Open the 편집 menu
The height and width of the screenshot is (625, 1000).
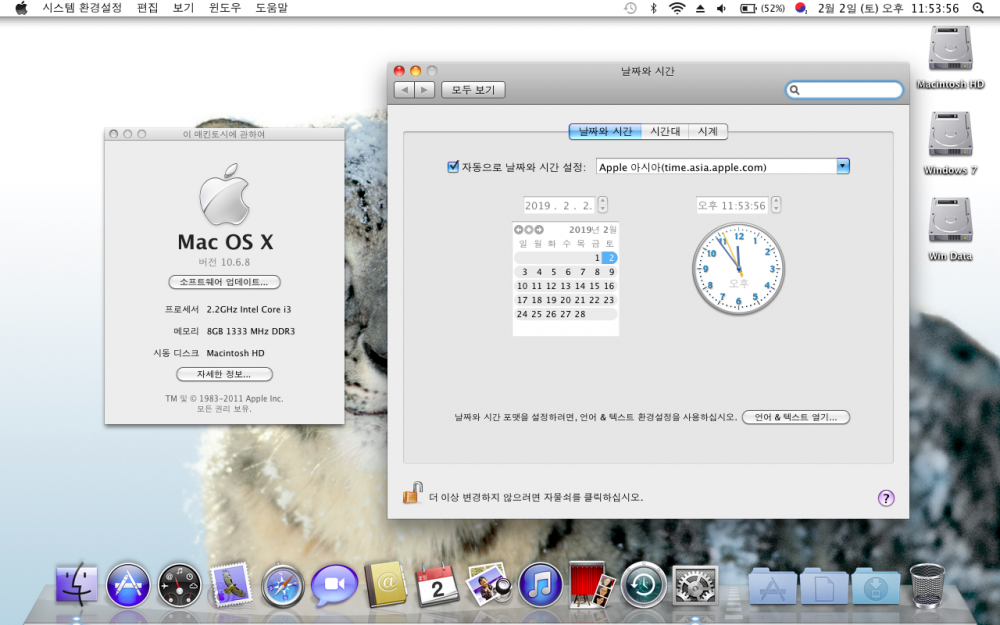click(147, 8)
